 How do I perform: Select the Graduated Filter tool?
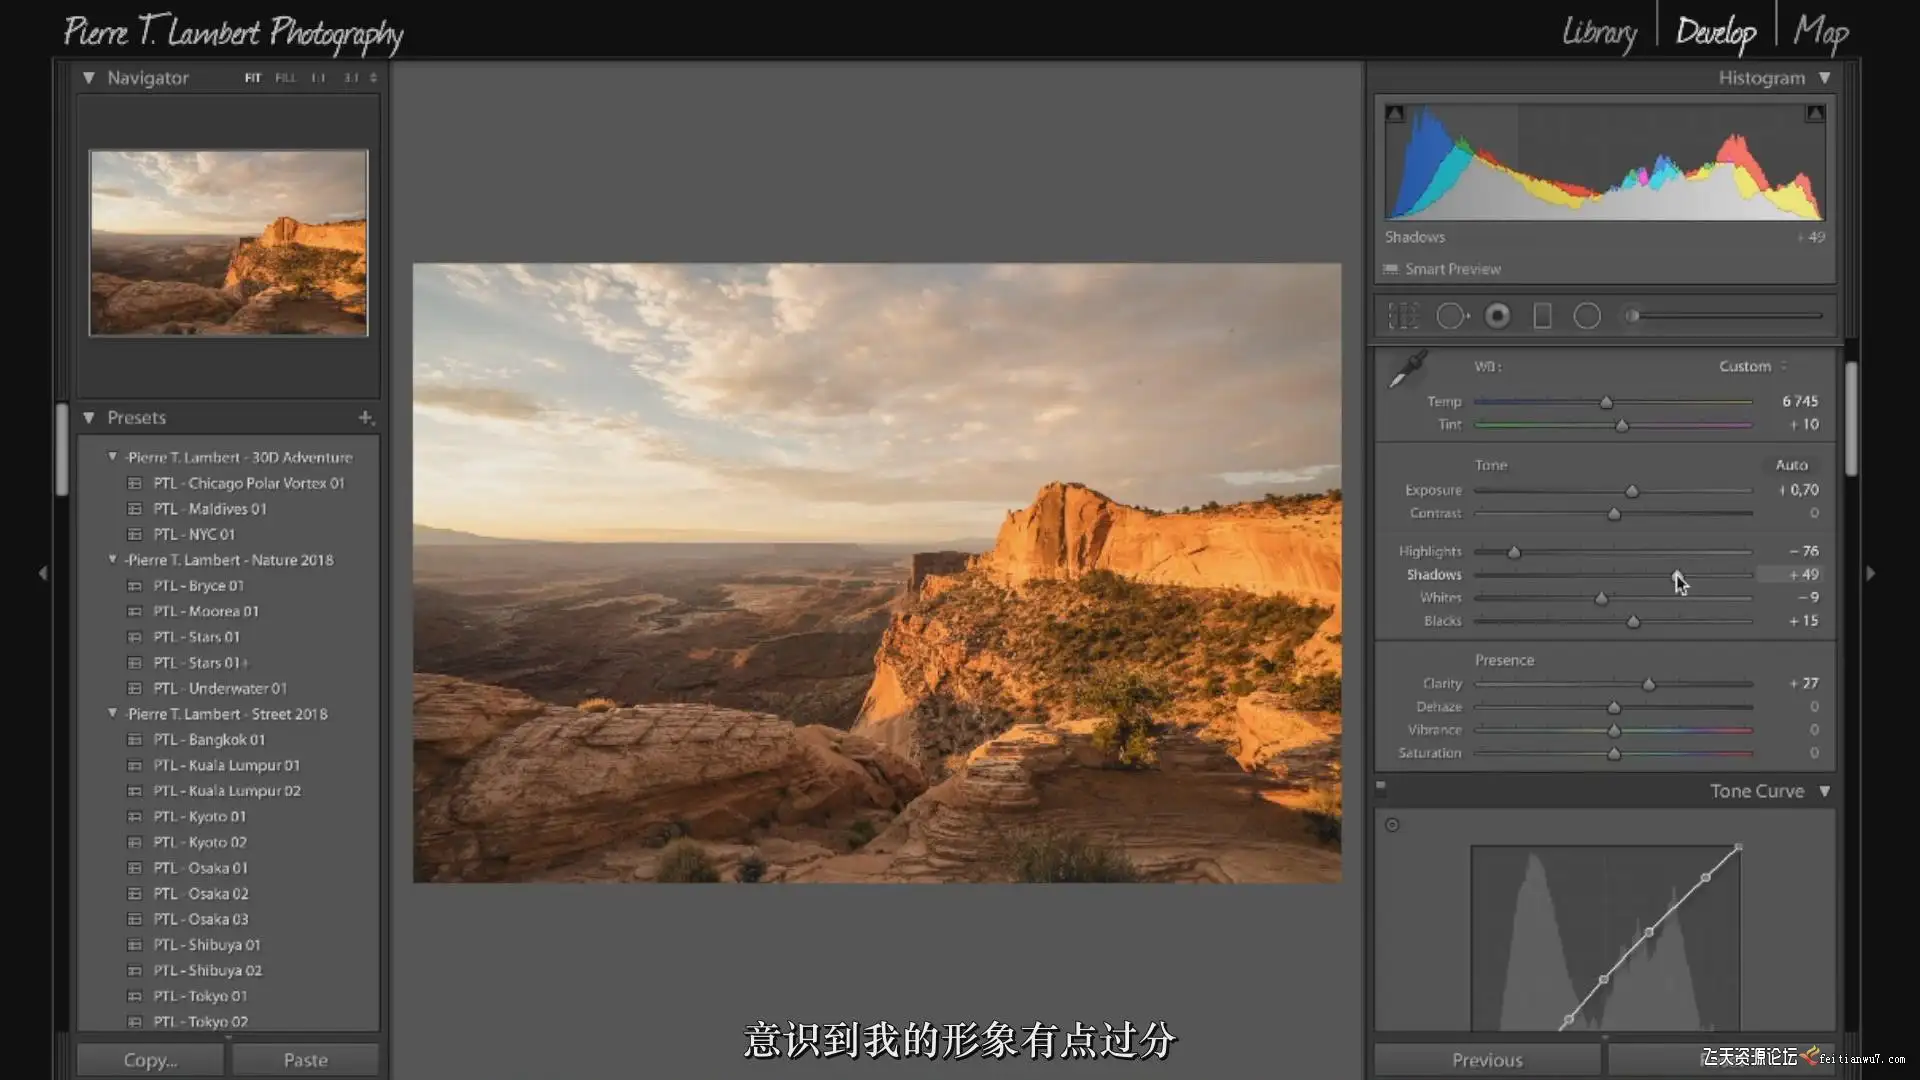coord(1542,316)
